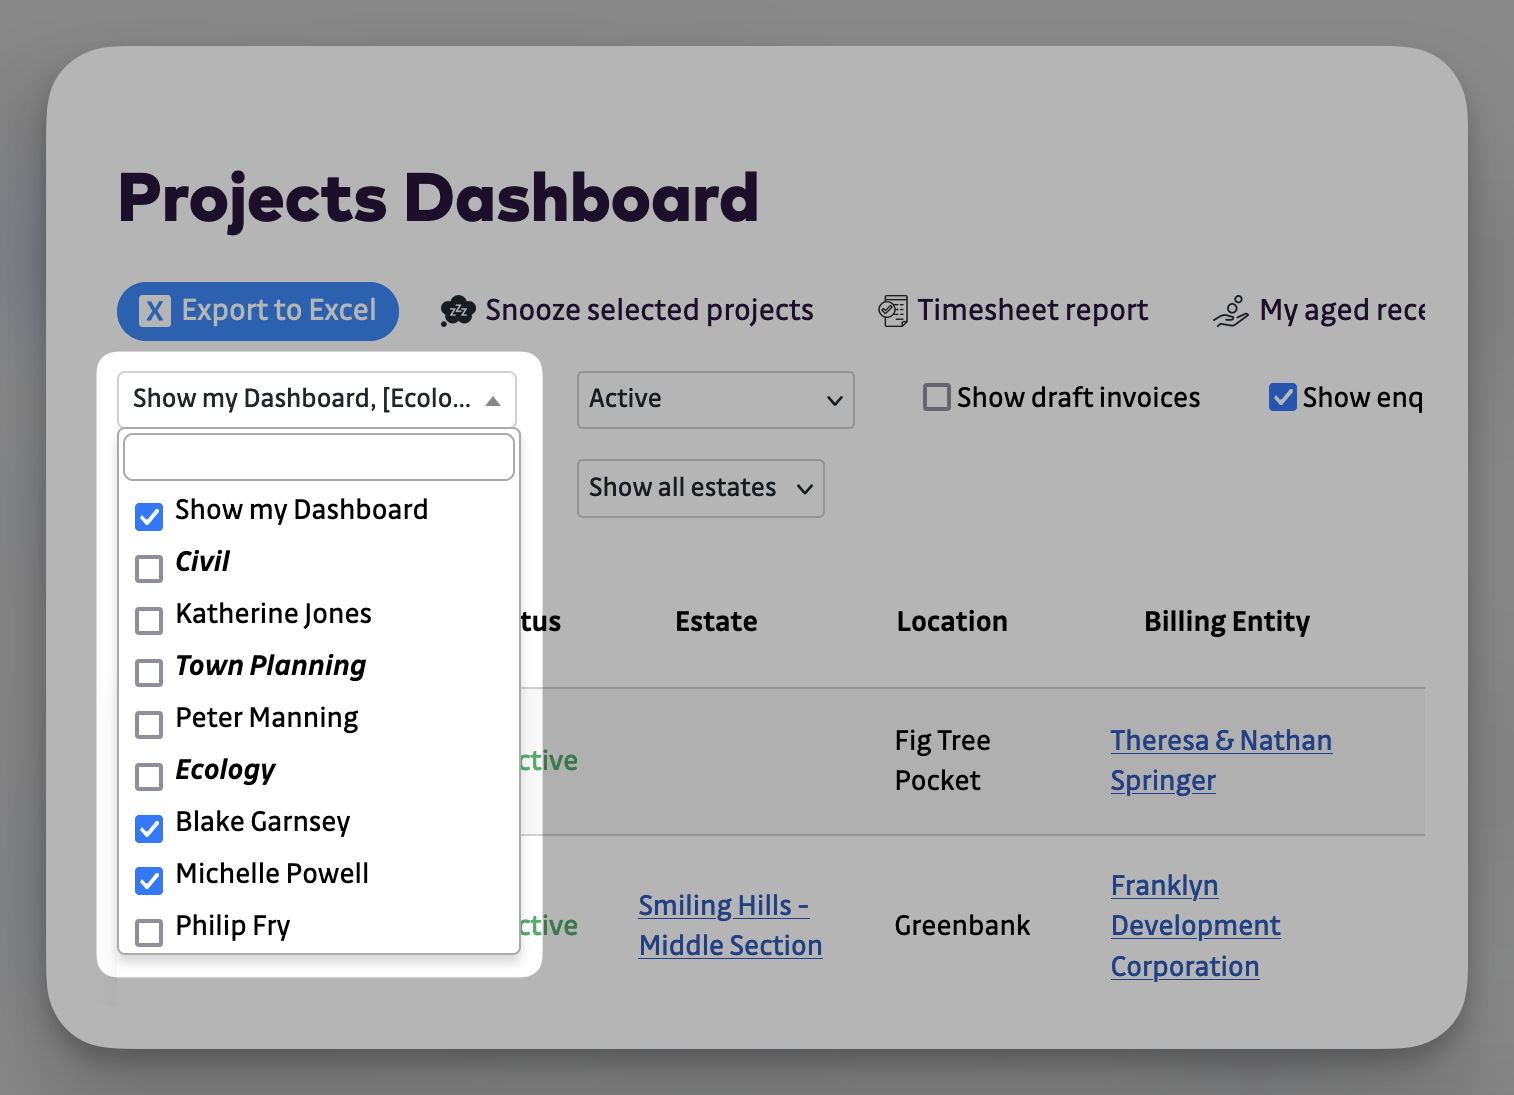The image size is (1514, 1095).
Task: Click Snooze selected projects
Action: [648, 310]
